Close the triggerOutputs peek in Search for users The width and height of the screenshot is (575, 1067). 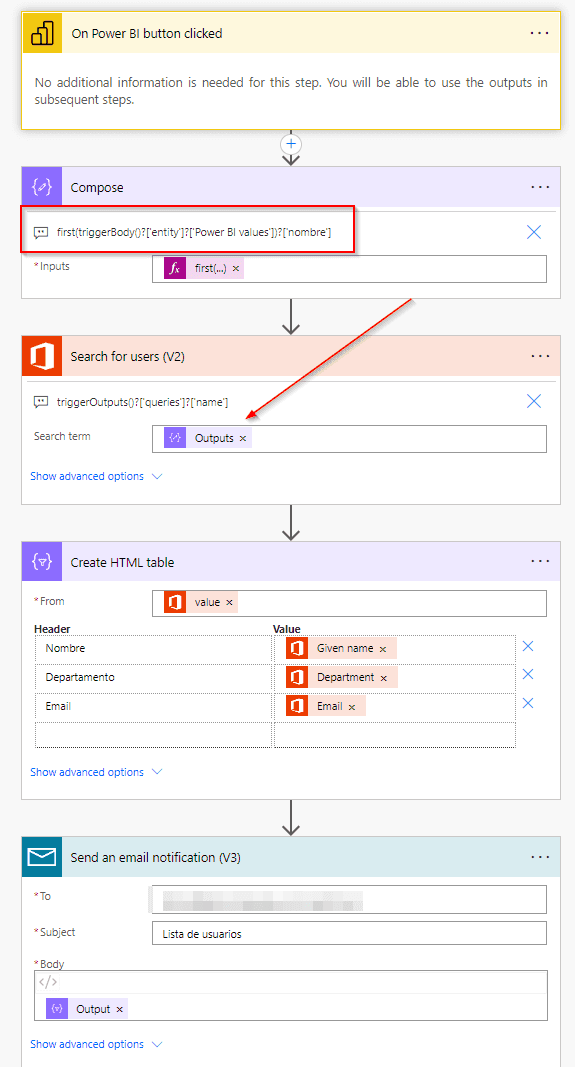(x=534, y=401)
